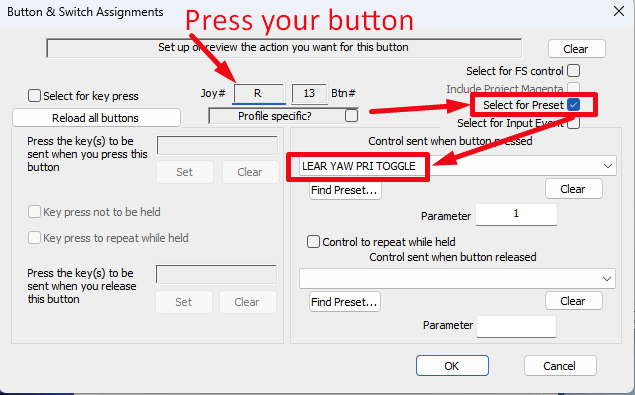Click the Parameter field containing 1
Image resolution: width=635 pixels, height=395 pixels.
coord(516,214)
